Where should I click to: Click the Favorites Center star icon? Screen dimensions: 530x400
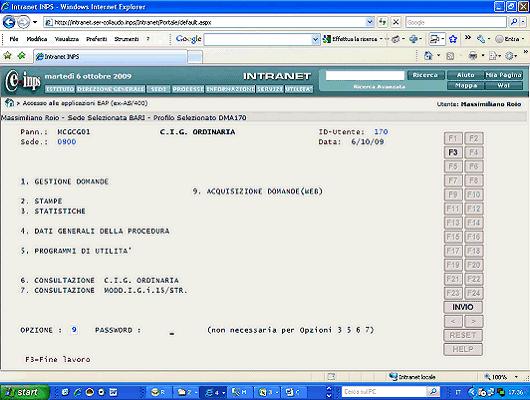(x=7, y=55)
